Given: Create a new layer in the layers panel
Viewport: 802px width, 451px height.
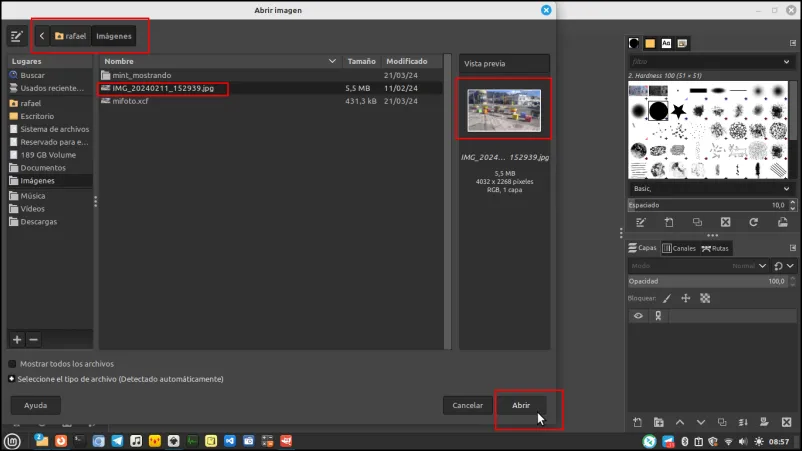Looking at the screenshot, I should tap(637, 422).
